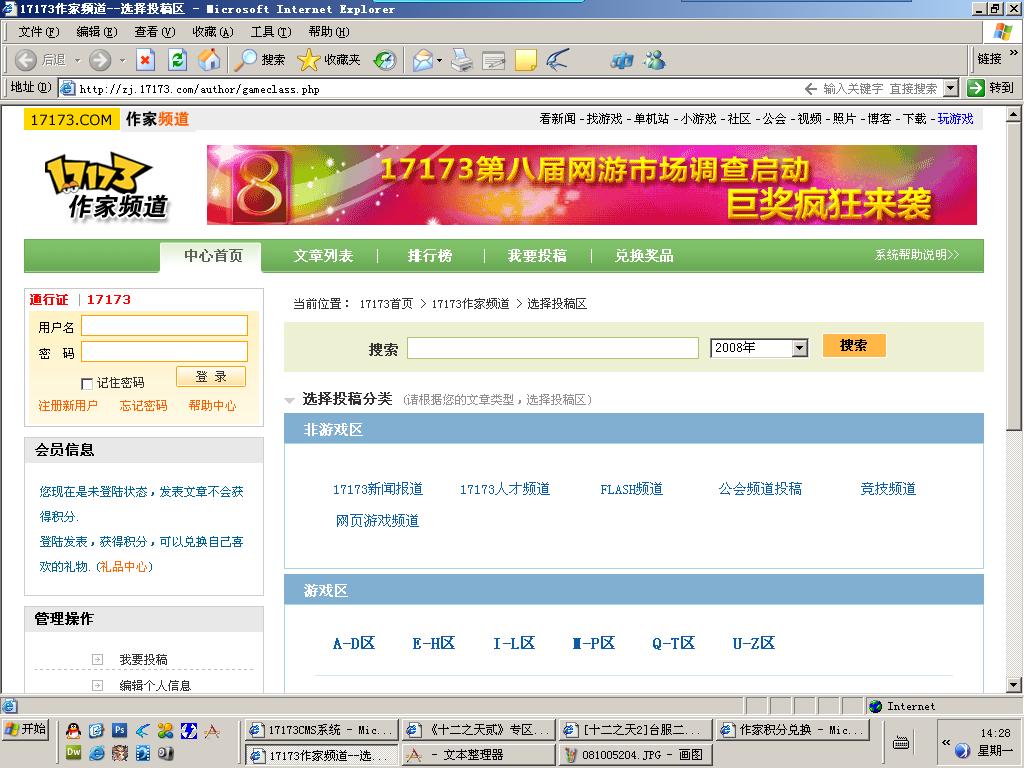Open the History clock icon

(x=385, y=60)
